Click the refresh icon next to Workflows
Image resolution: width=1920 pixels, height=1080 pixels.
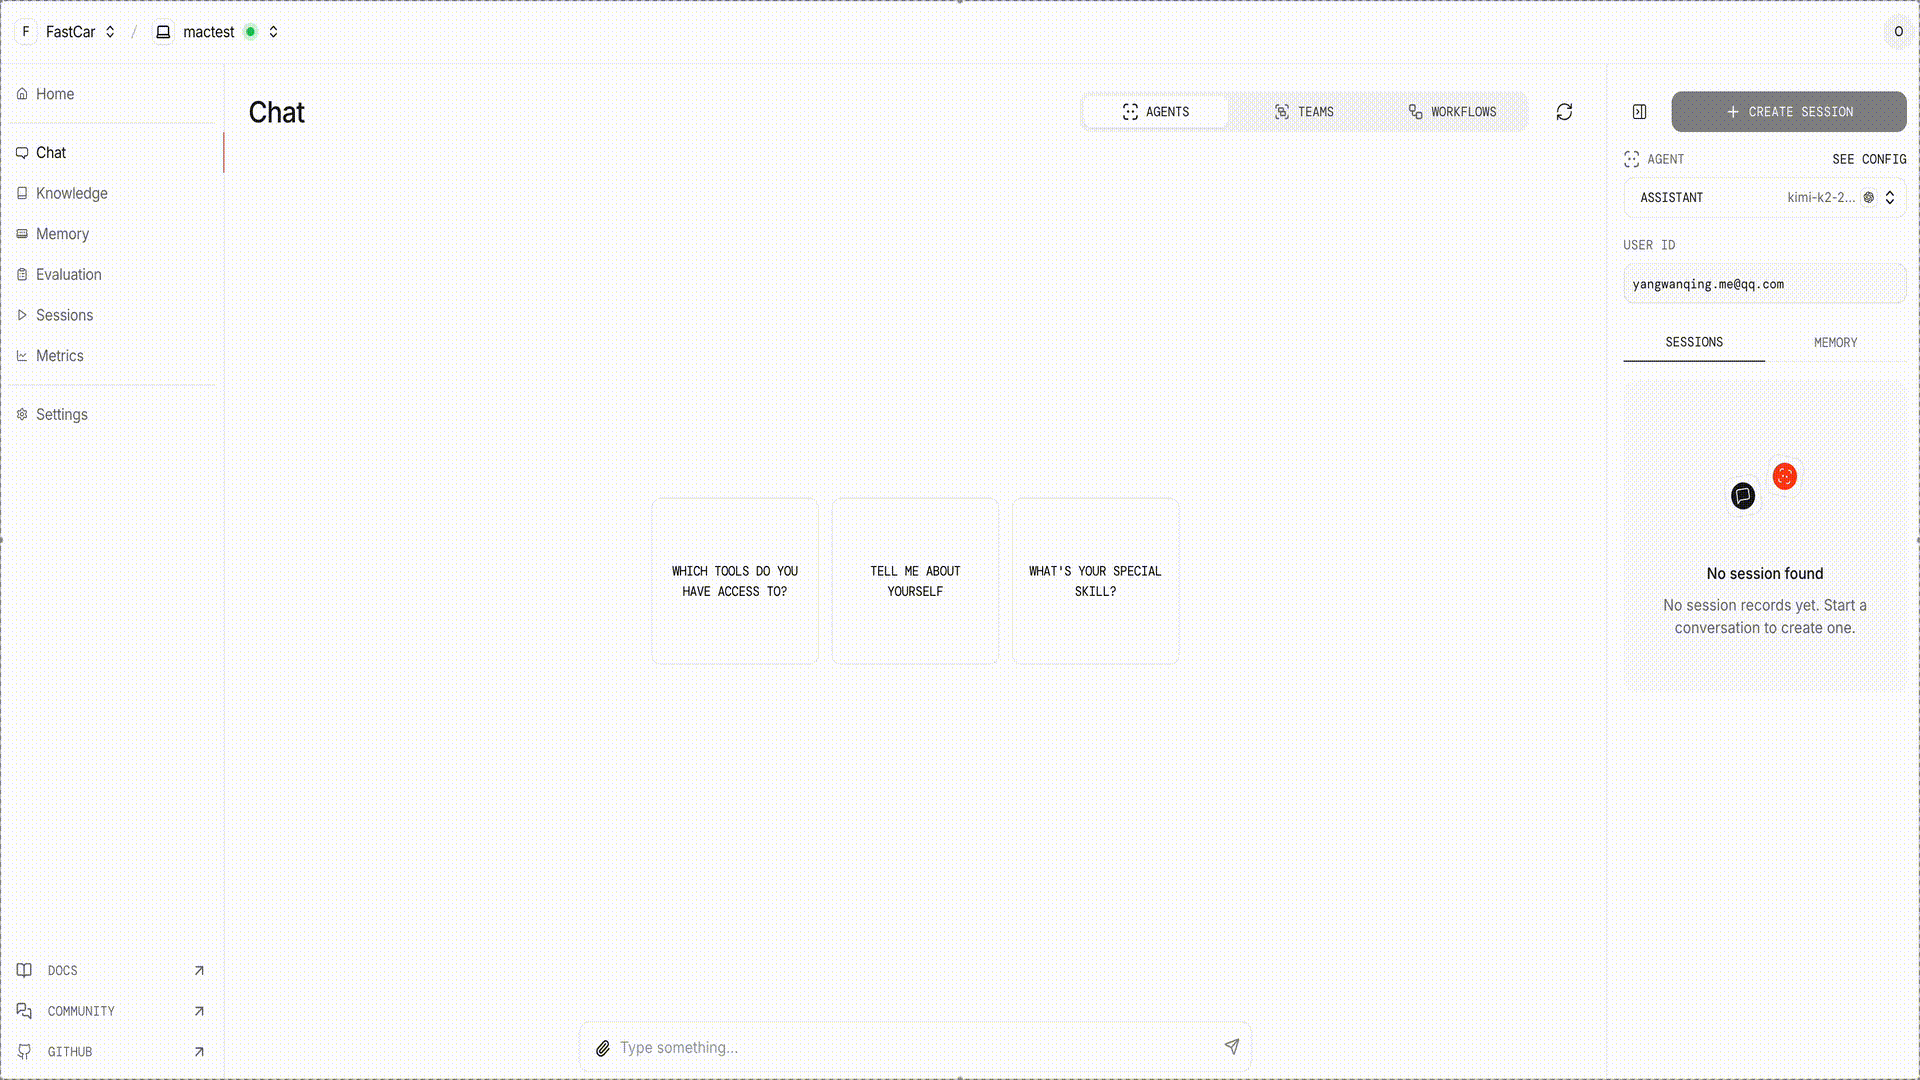(x=1564, y=112)
